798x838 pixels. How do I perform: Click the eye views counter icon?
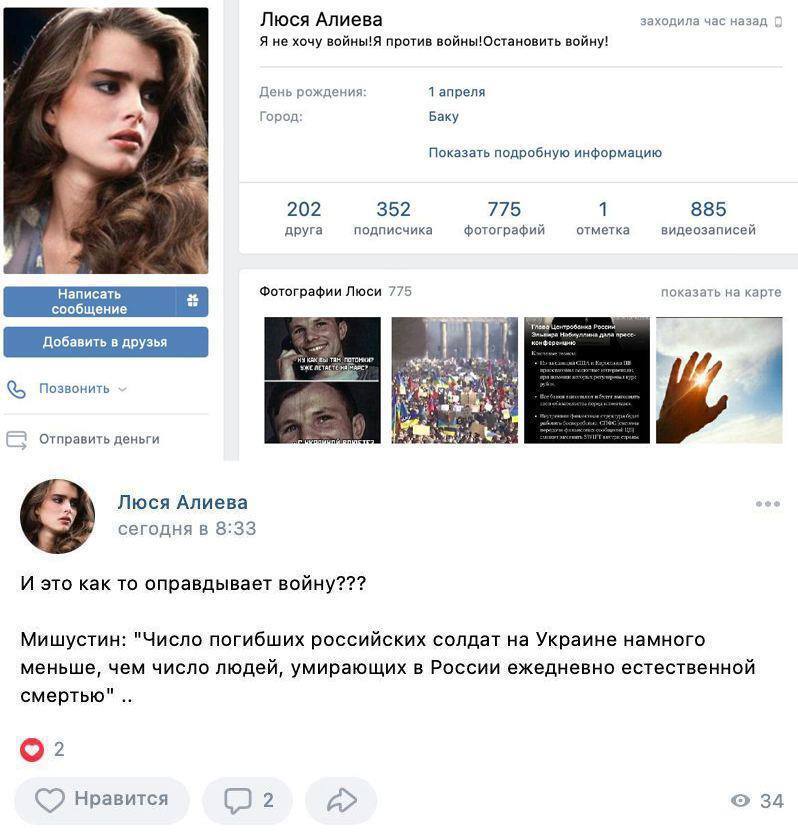pyautogui.click(x=740, y=800)
